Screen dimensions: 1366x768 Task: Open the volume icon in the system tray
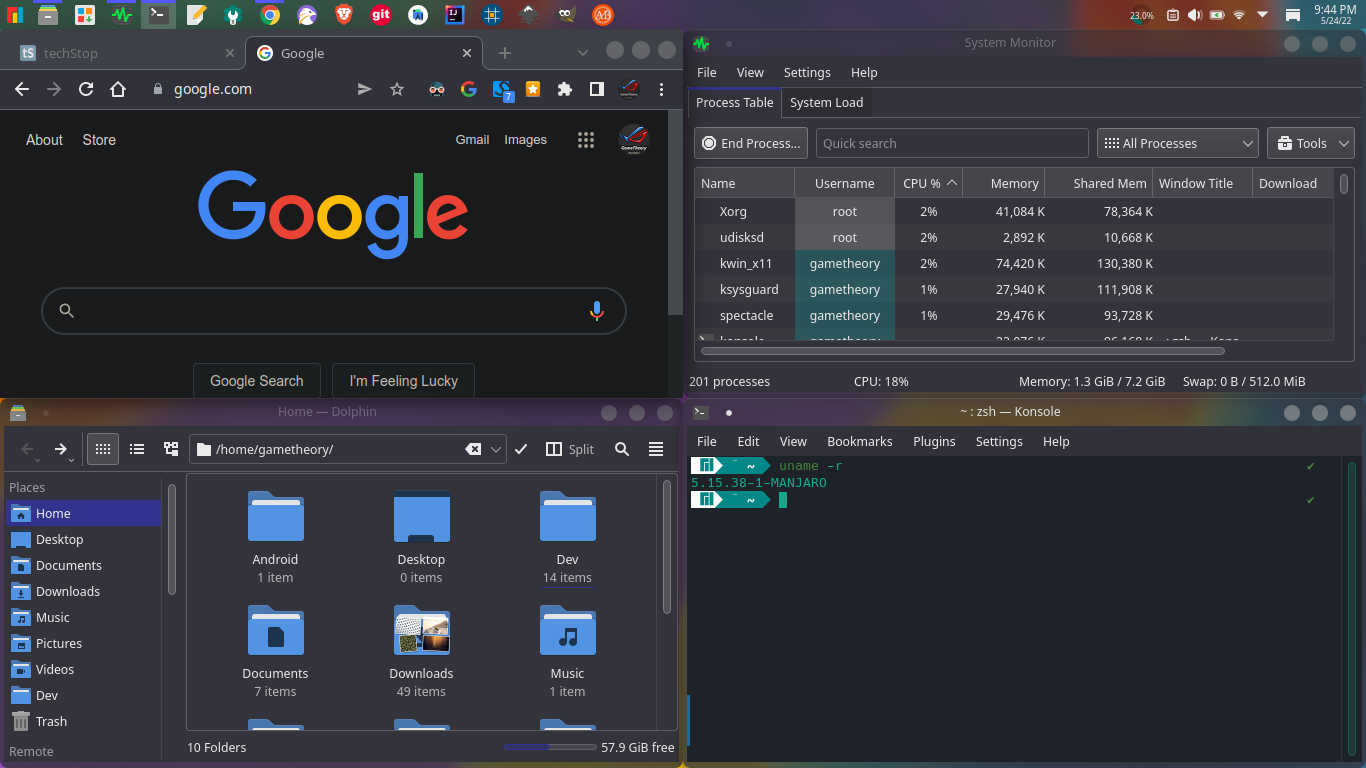(1194, 15)
